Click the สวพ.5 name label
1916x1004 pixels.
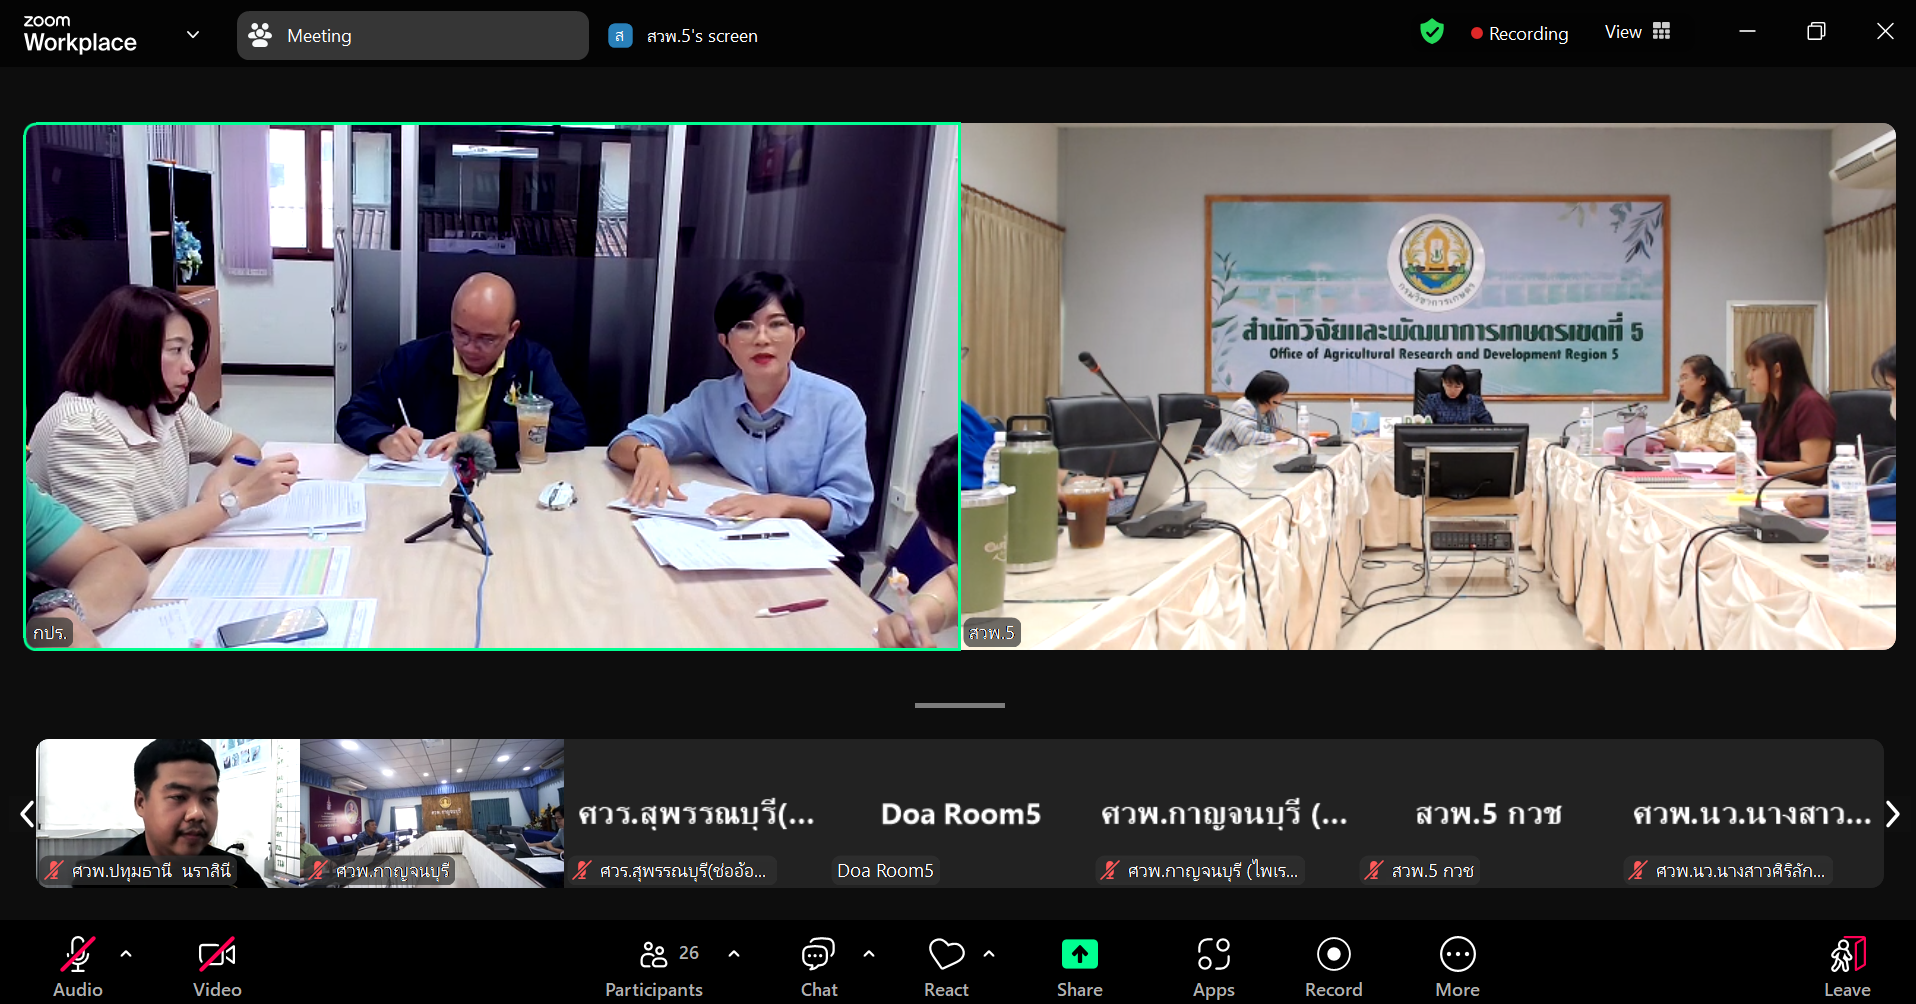tap(992, 633)
